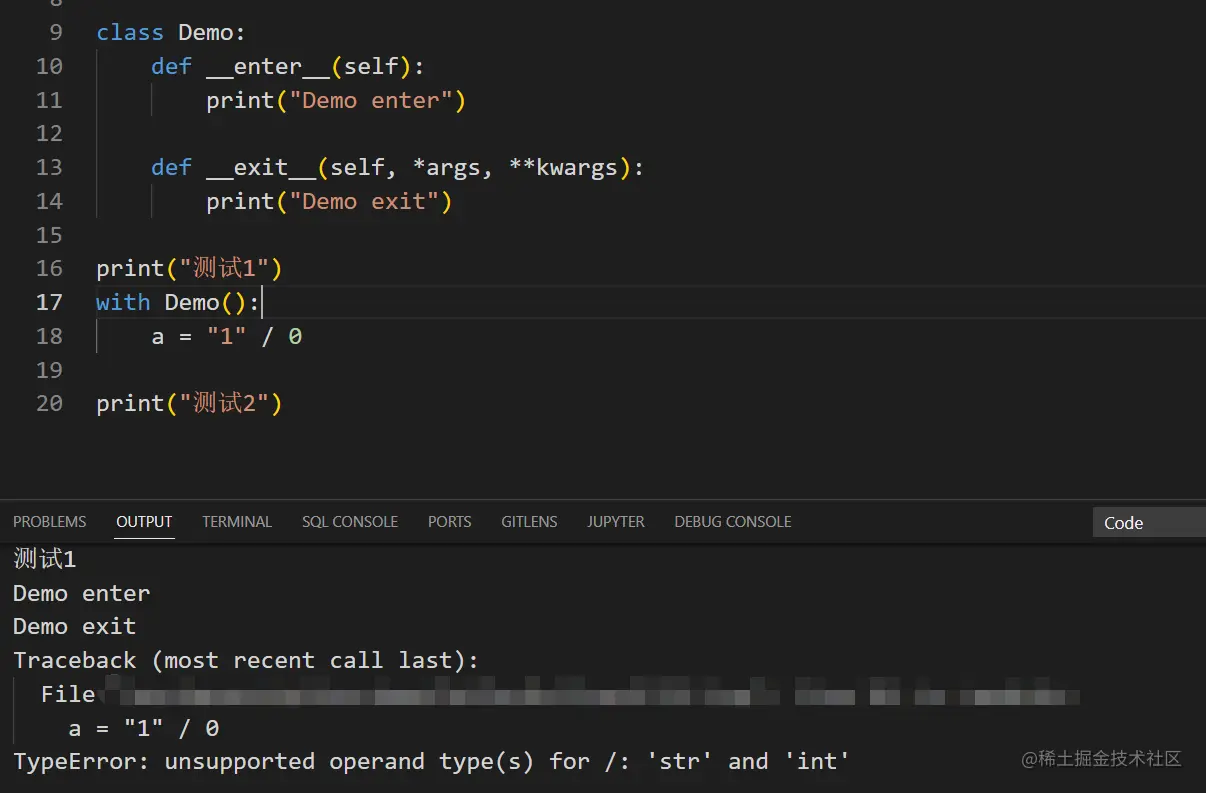Screen dimensions: 1206x793
Task: Open the GITLENS panel tab
Action: tap(529, 522)
